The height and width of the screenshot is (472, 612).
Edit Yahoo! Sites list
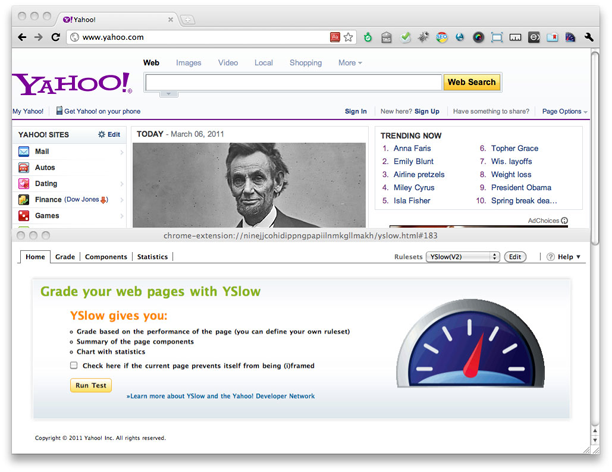pos(109,134)
